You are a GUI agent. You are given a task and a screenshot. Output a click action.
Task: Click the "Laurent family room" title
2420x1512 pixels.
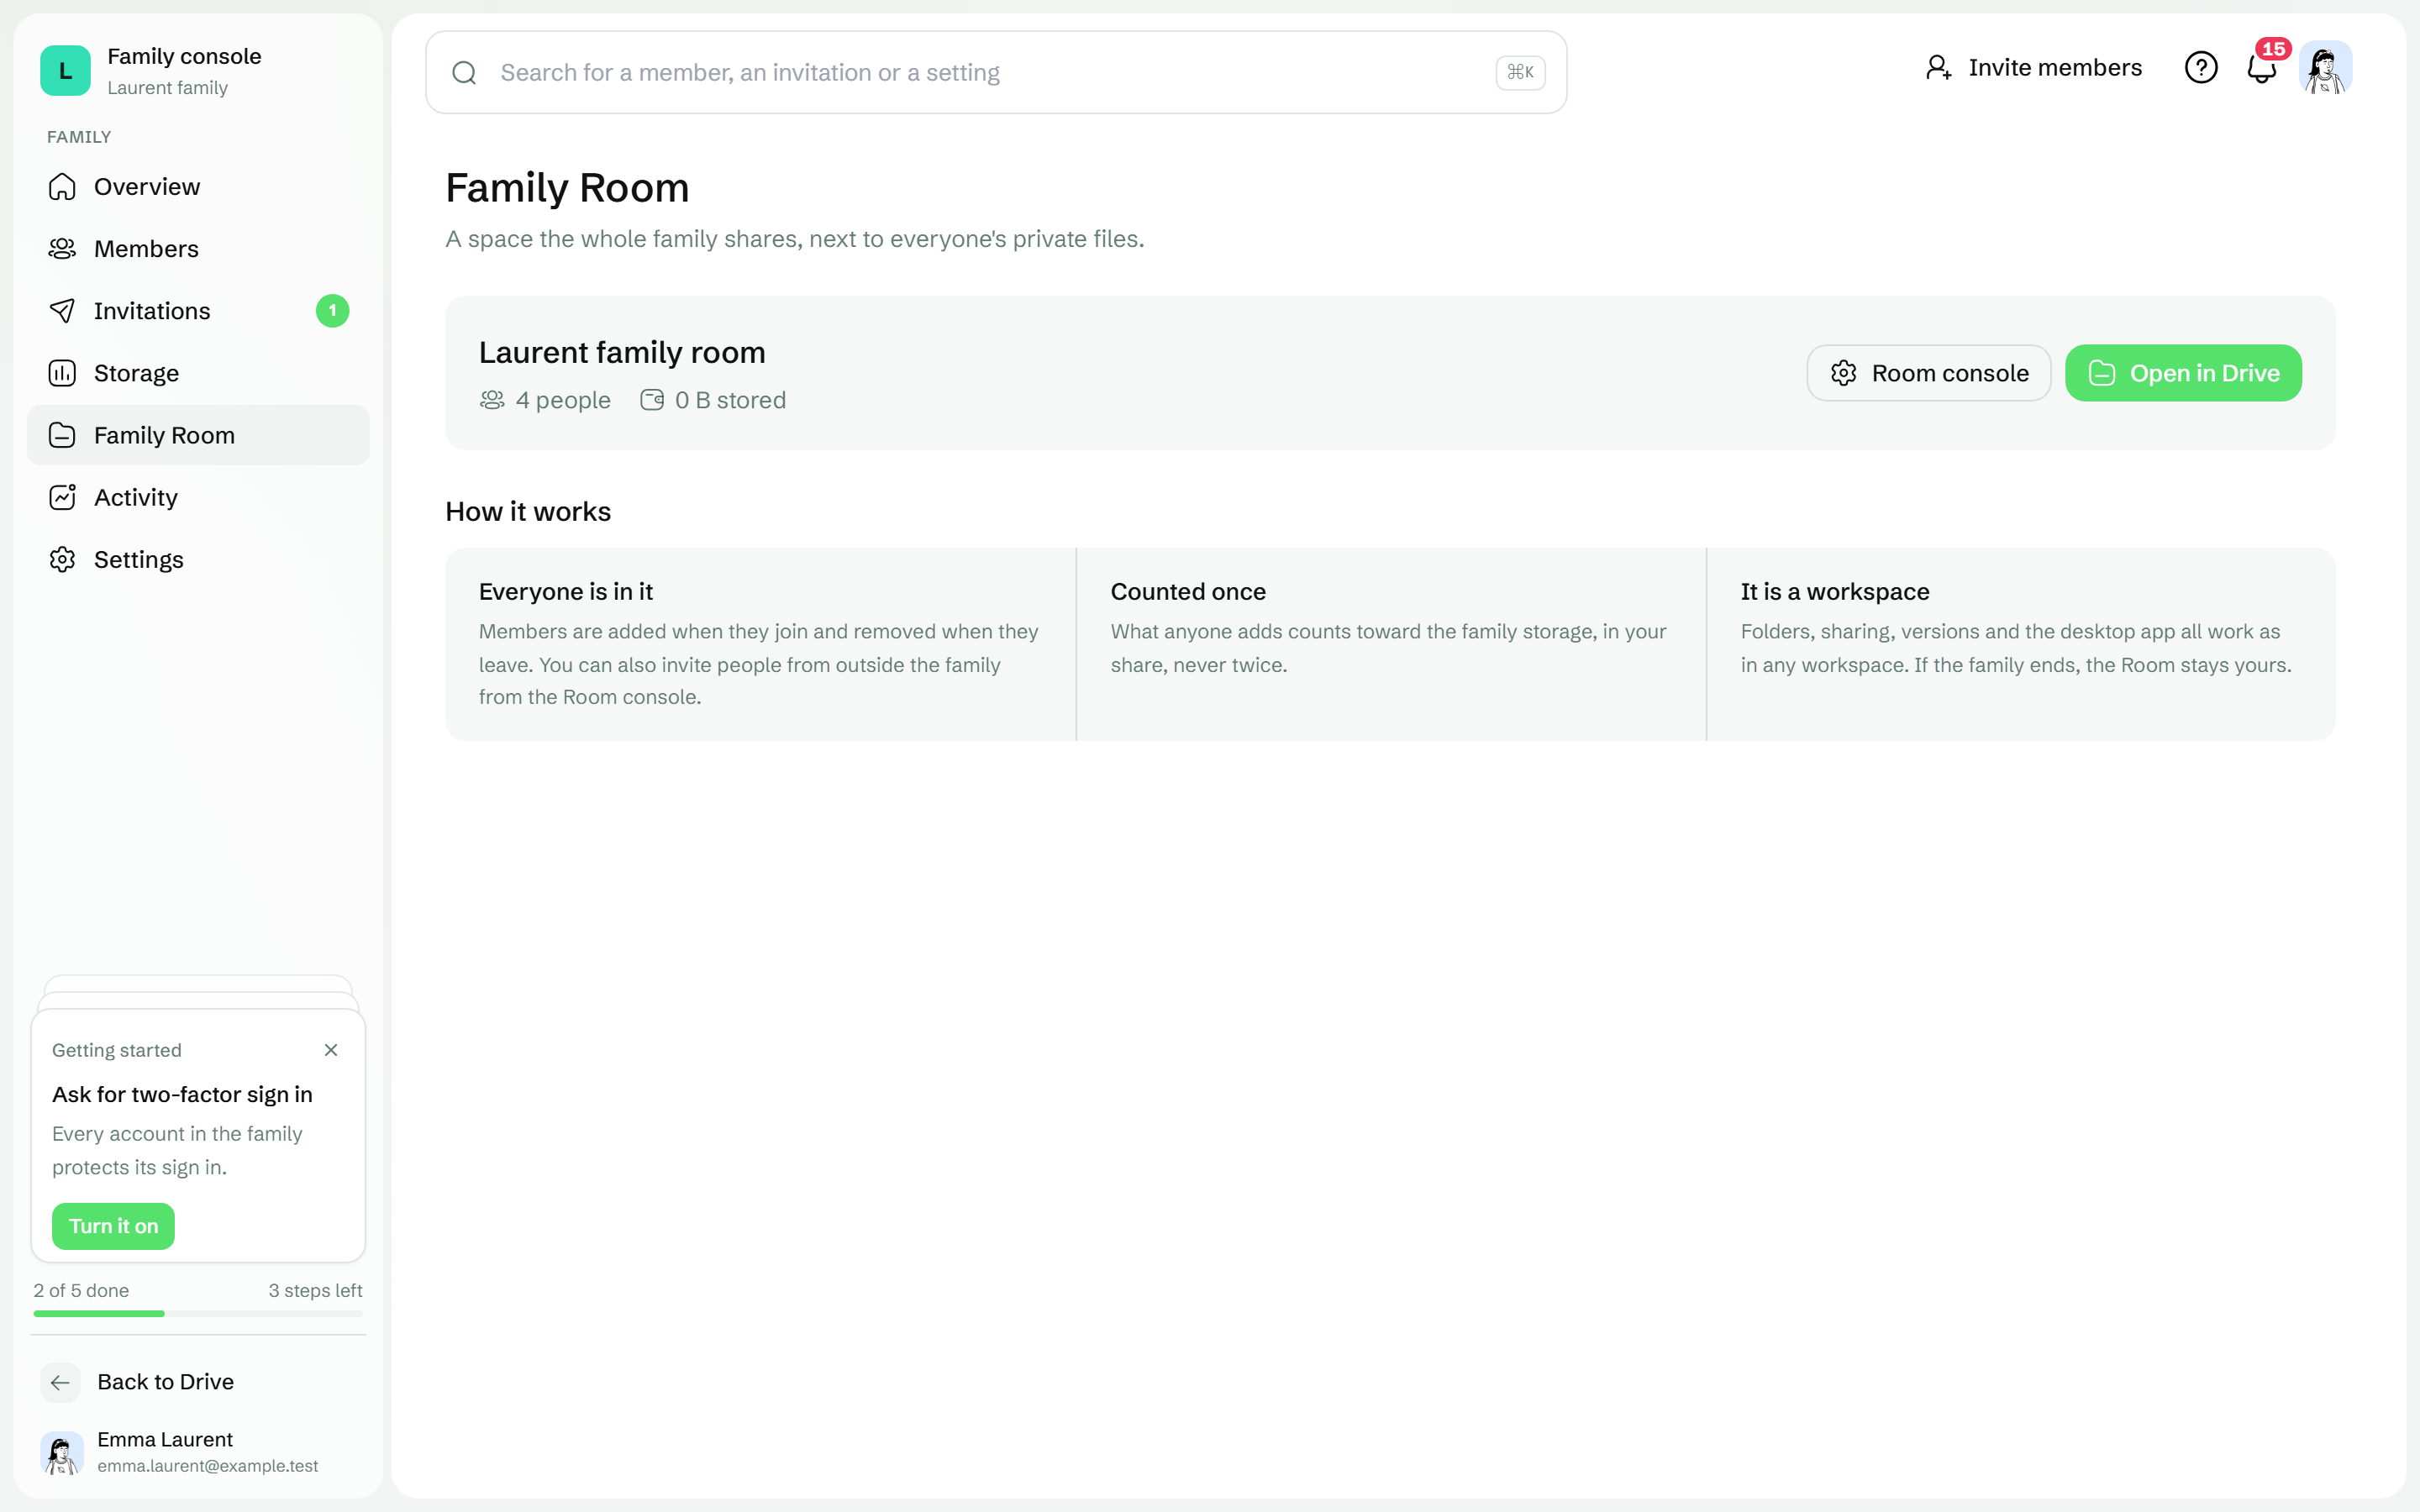coord(622,352)
